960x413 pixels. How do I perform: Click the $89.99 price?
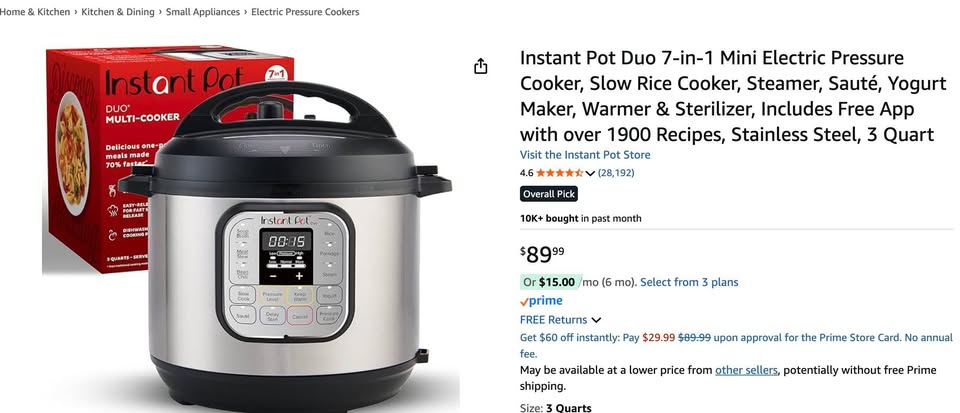(542, 254)
